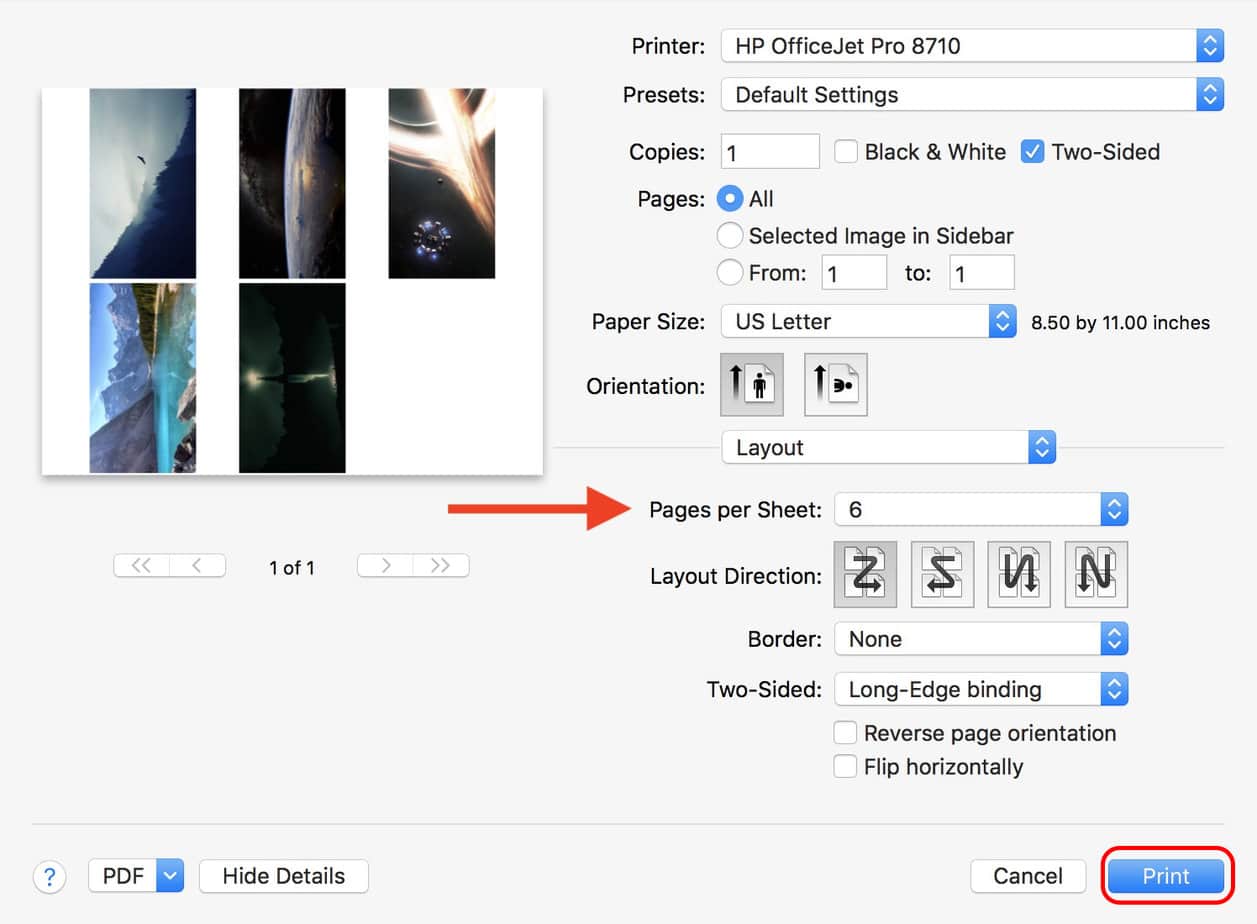
Task: Choose right-to-left then down S layout direction
Action: tap(942, 575)
